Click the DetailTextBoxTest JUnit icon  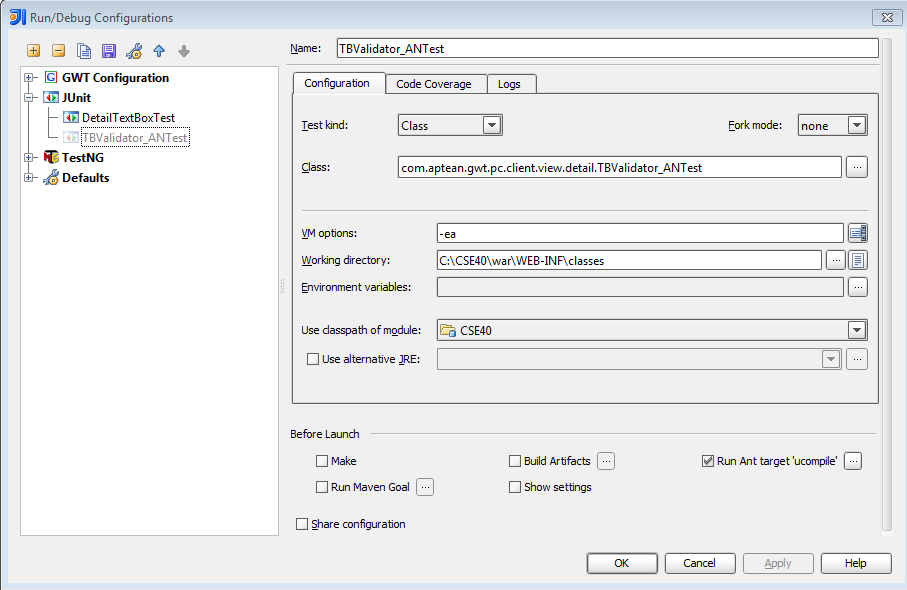coord(71,117)
